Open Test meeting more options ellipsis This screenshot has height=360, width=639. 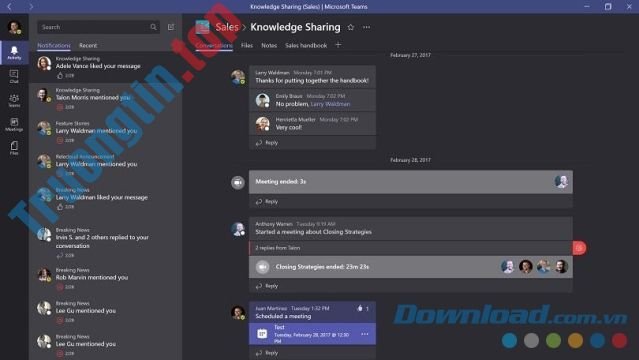365,334
